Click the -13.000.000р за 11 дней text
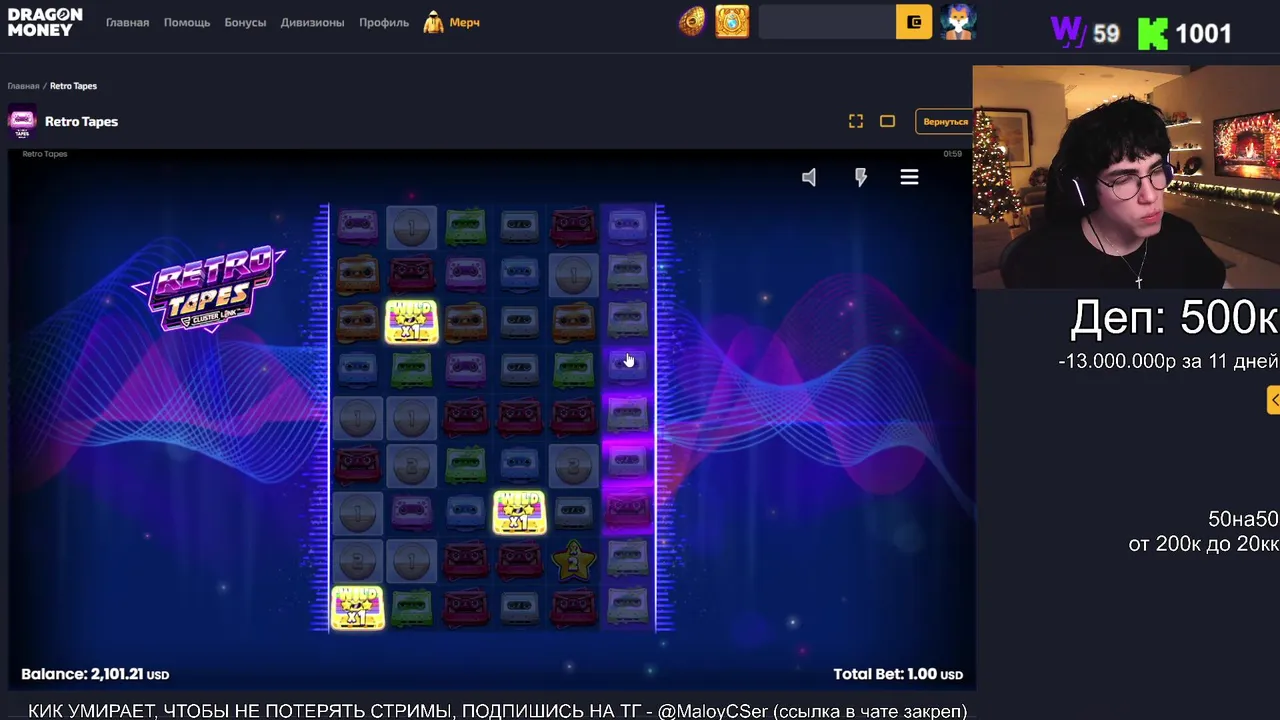Image resolution: width=1280 pixels, height=720 pixels. coord(1168,361)
